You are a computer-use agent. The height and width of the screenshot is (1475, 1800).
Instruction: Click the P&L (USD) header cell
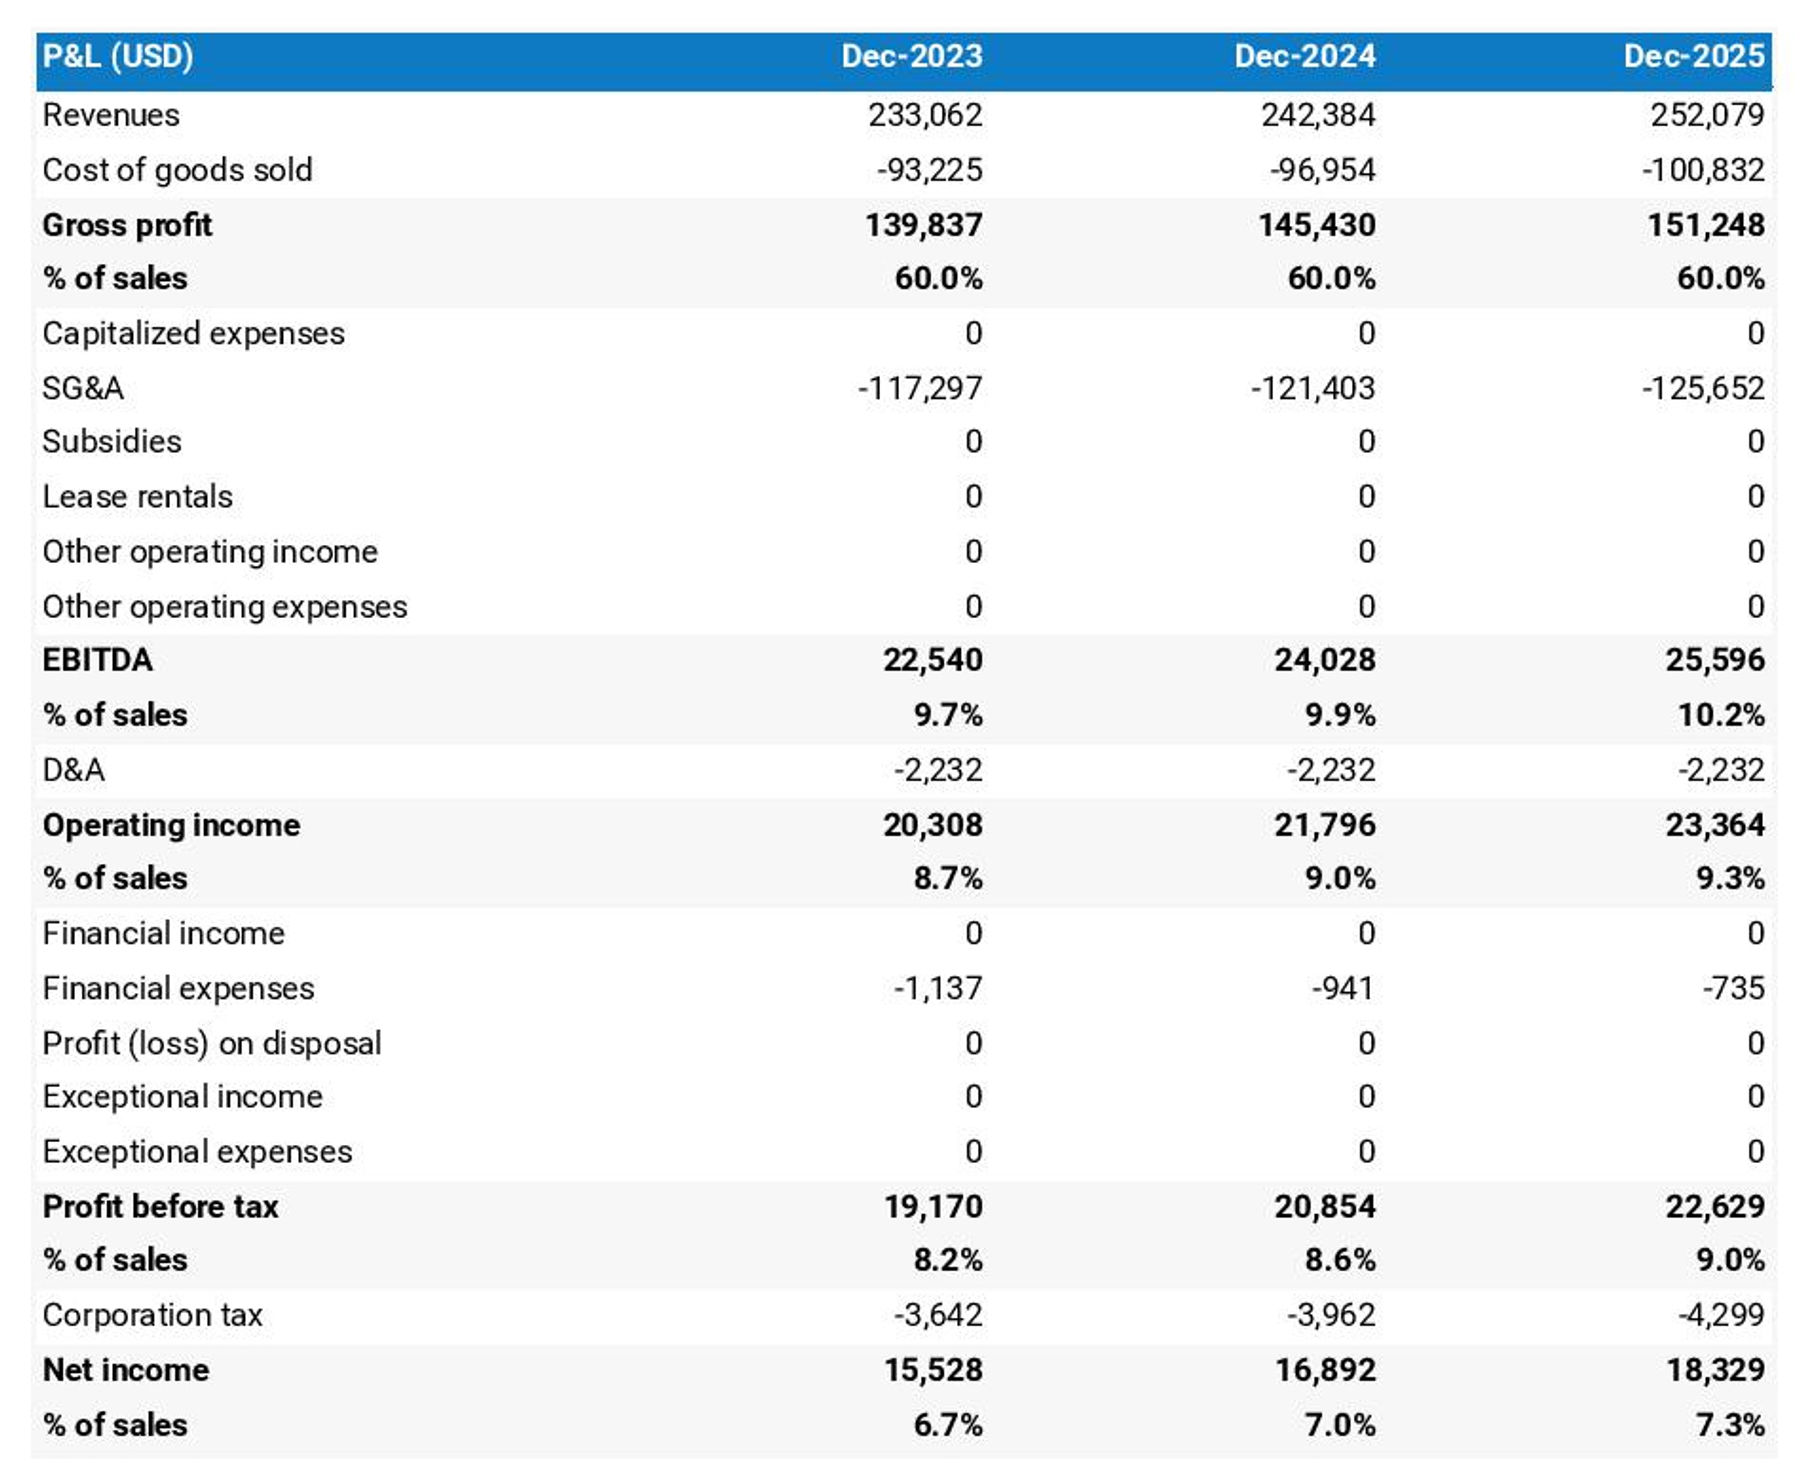[x=118, y=56]
